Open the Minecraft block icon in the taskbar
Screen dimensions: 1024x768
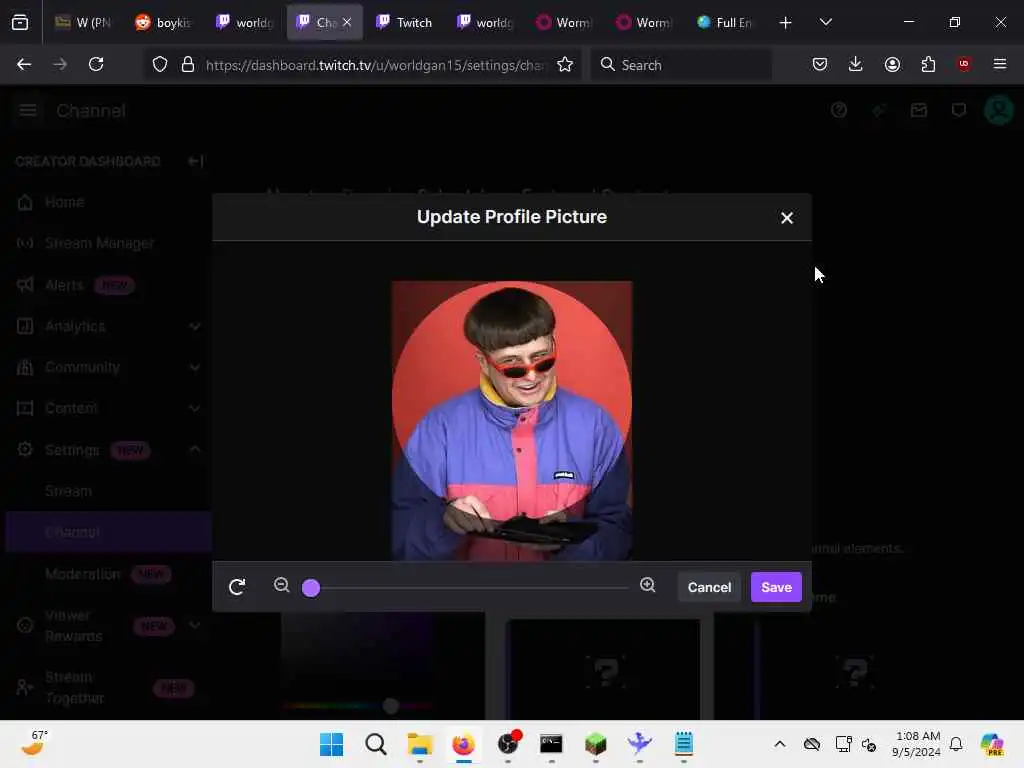pyautogui.click(x=596, y=744)
